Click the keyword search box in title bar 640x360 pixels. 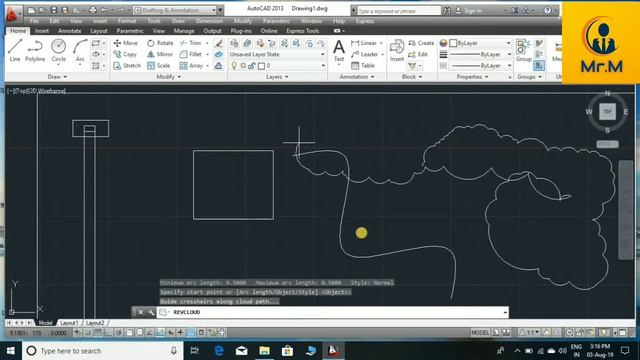pyautogui.click(x=398, y=11)
